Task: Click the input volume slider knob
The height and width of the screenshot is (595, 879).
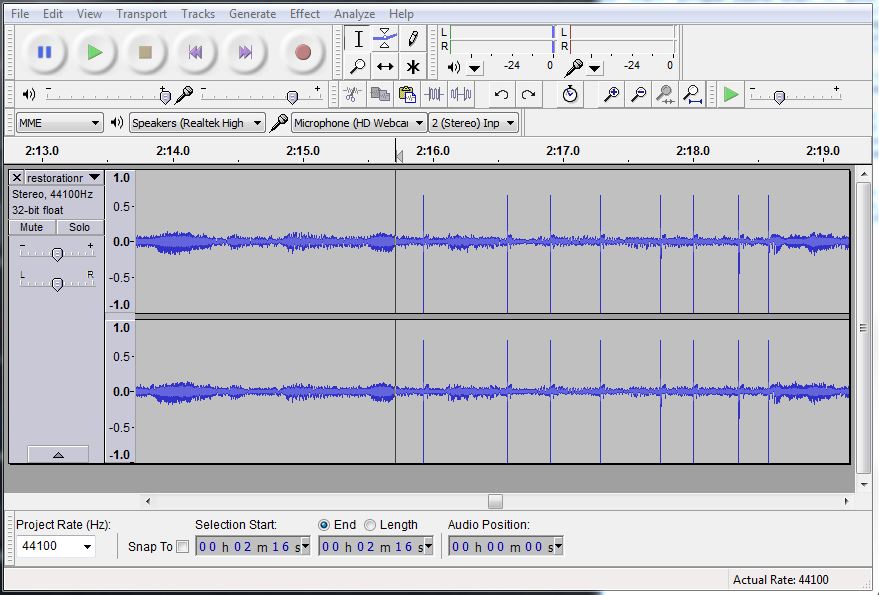Action: click(292, 97)
